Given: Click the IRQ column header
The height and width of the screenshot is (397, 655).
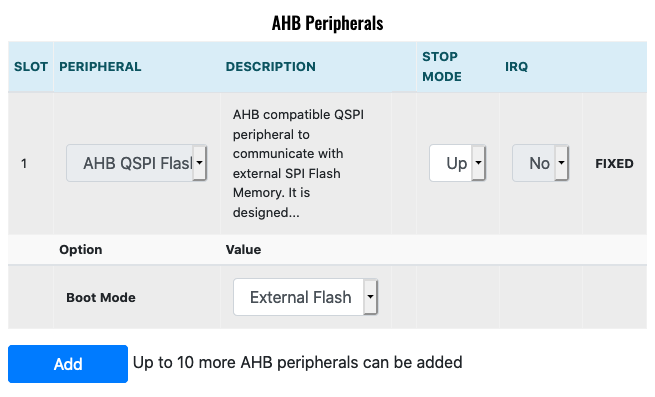Looking at the screenshot, I should pyautogui.click(x=516, y=67).
